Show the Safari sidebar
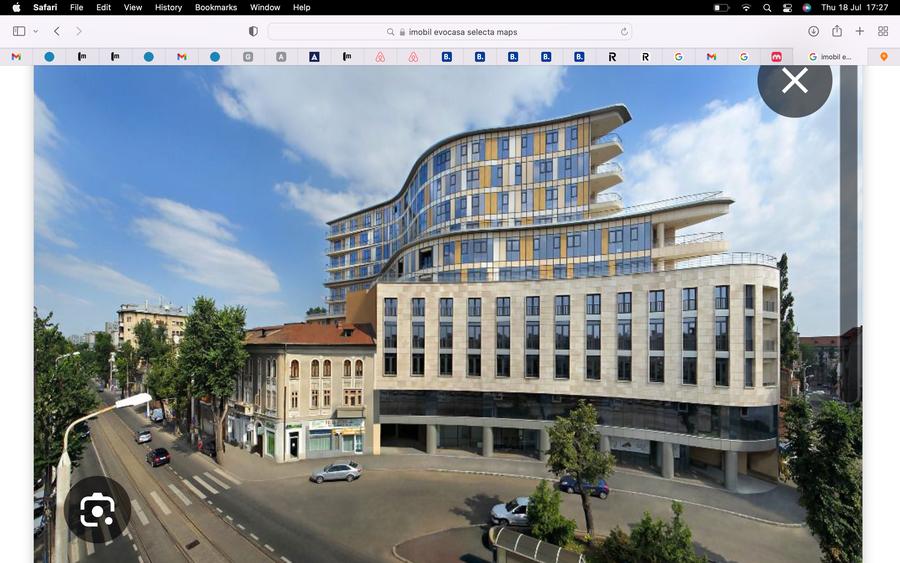 pyautogui.click(x=19, y=31)
